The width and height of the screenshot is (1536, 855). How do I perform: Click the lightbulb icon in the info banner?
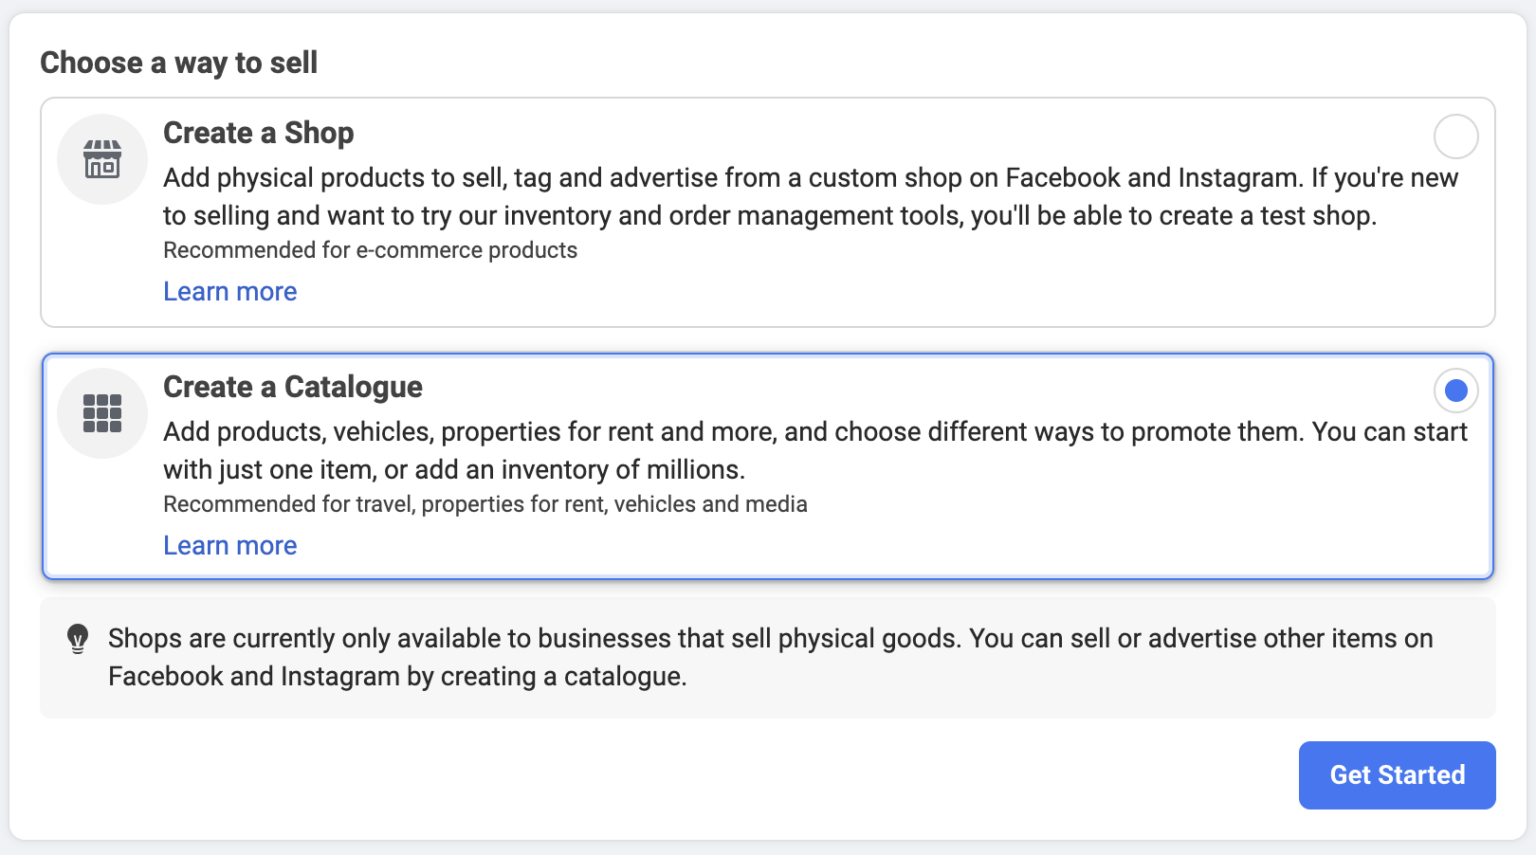[78, 638]
